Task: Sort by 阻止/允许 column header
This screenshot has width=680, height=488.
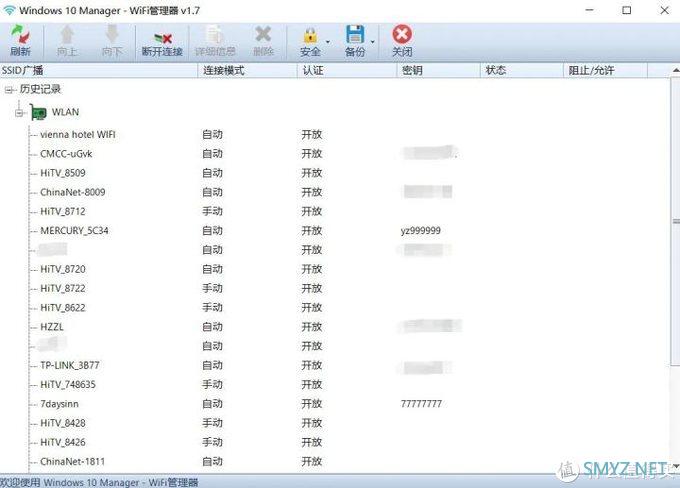Action: (x=605, y=70)
